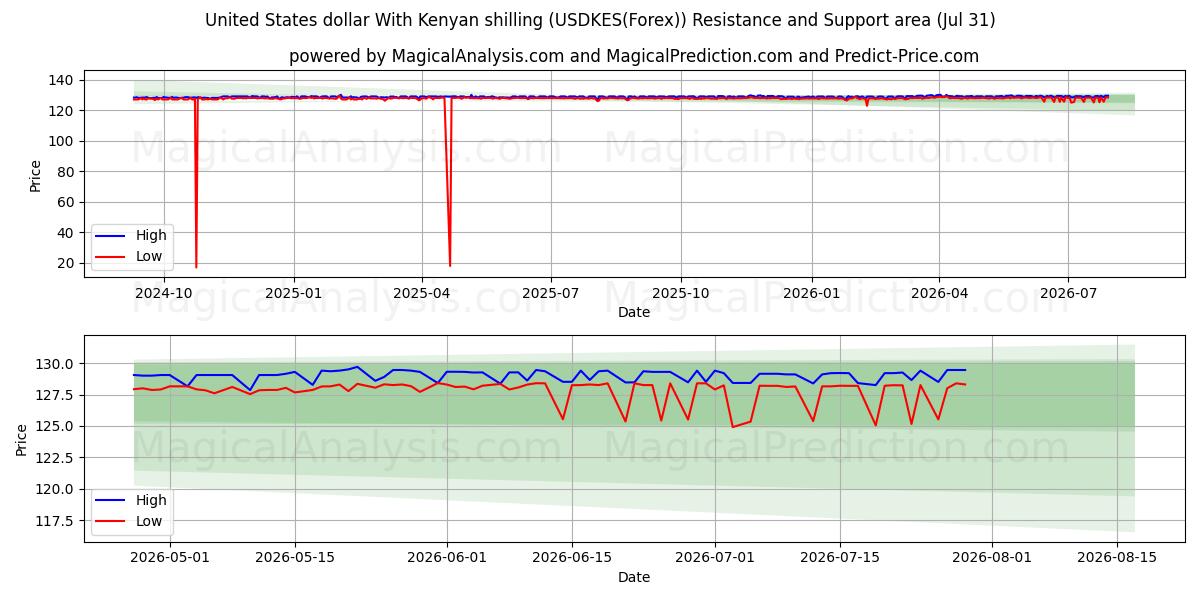Click the '2025-01' x-axis label
This screenshot has height=600, width=1200.
(294, 293)
